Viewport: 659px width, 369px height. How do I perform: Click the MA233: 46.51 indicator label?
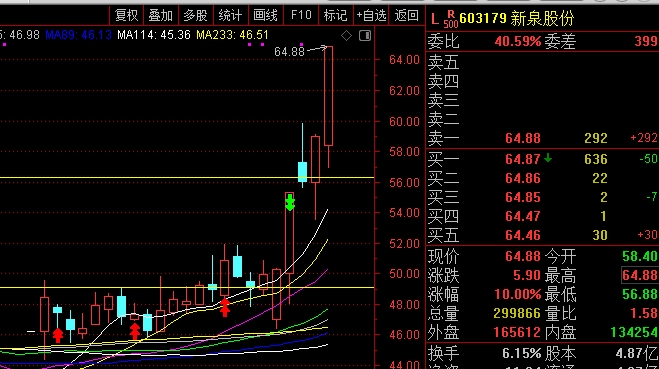232,35
